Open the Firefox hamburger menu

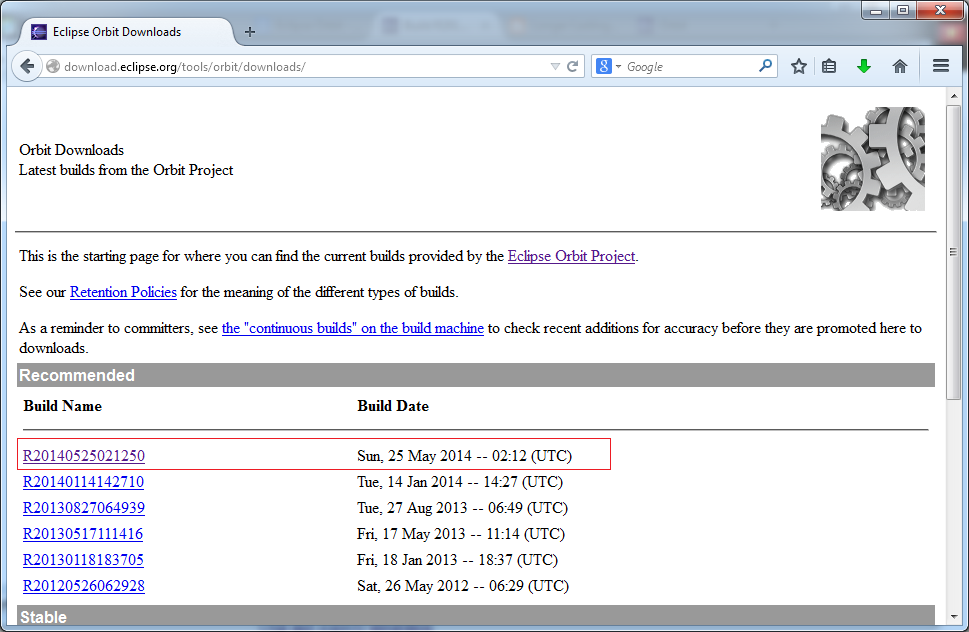[x=941, y=65]
